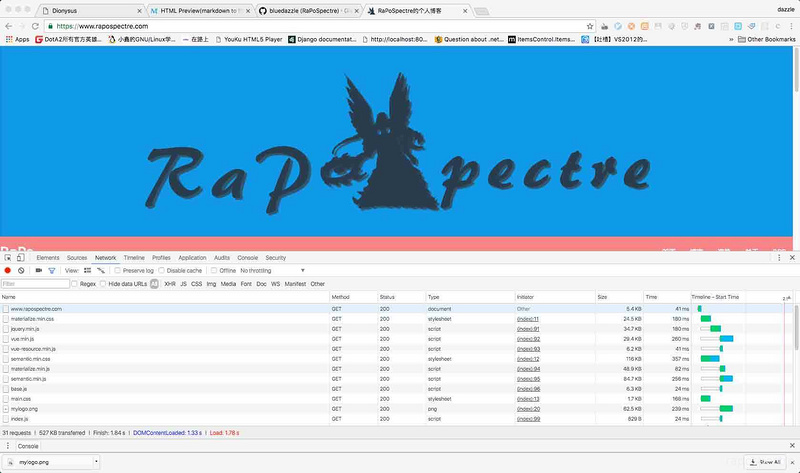
Task: Show hidden bookmarks with the chevron
Action: [x=731, y=39]
